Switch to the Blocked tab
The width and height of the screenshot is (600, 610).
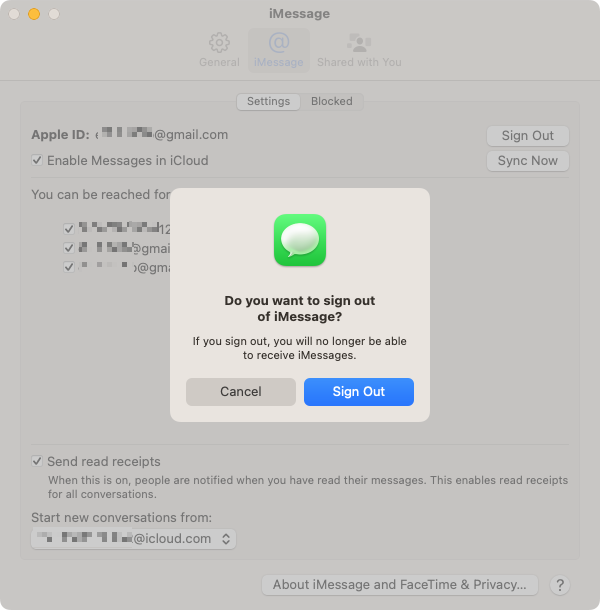point(332,102)
